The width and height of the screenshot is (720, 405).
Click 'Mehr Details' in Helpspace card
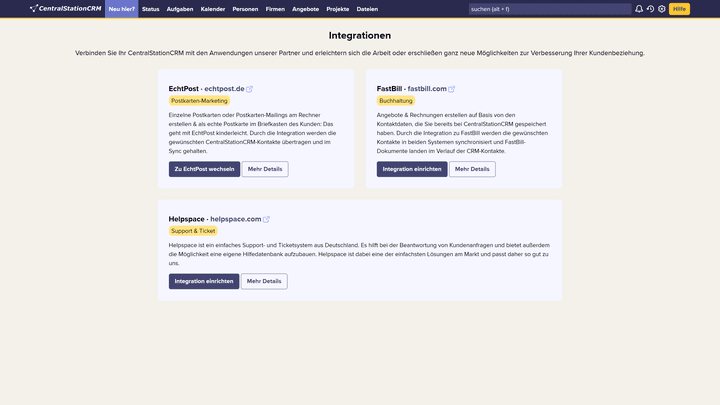tap(264, 281)
